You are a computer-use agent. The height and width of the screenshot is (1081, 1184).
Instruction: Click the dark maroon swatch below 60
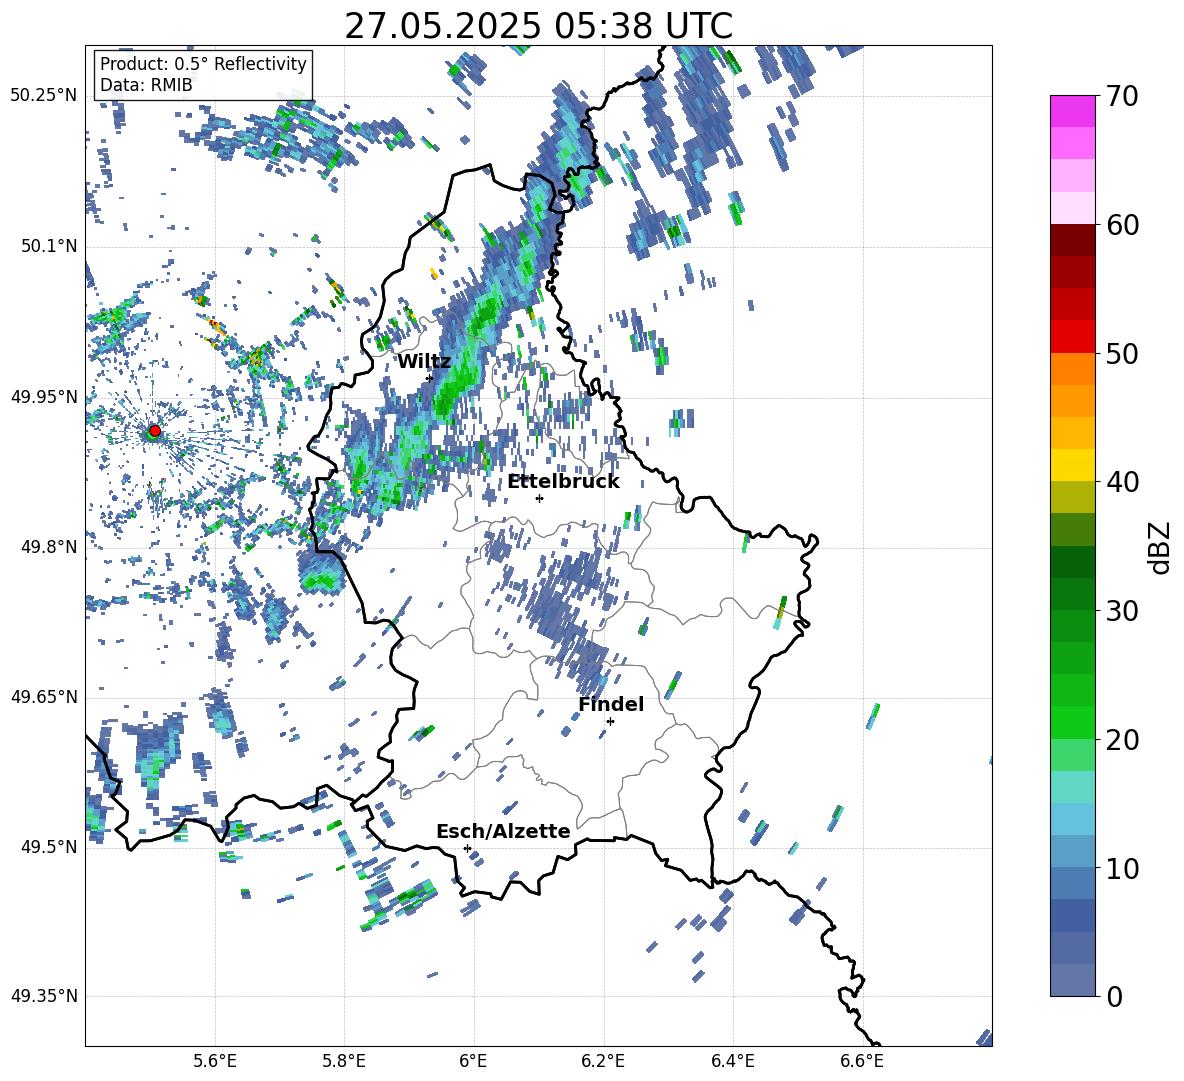(x=1072, y=240)
